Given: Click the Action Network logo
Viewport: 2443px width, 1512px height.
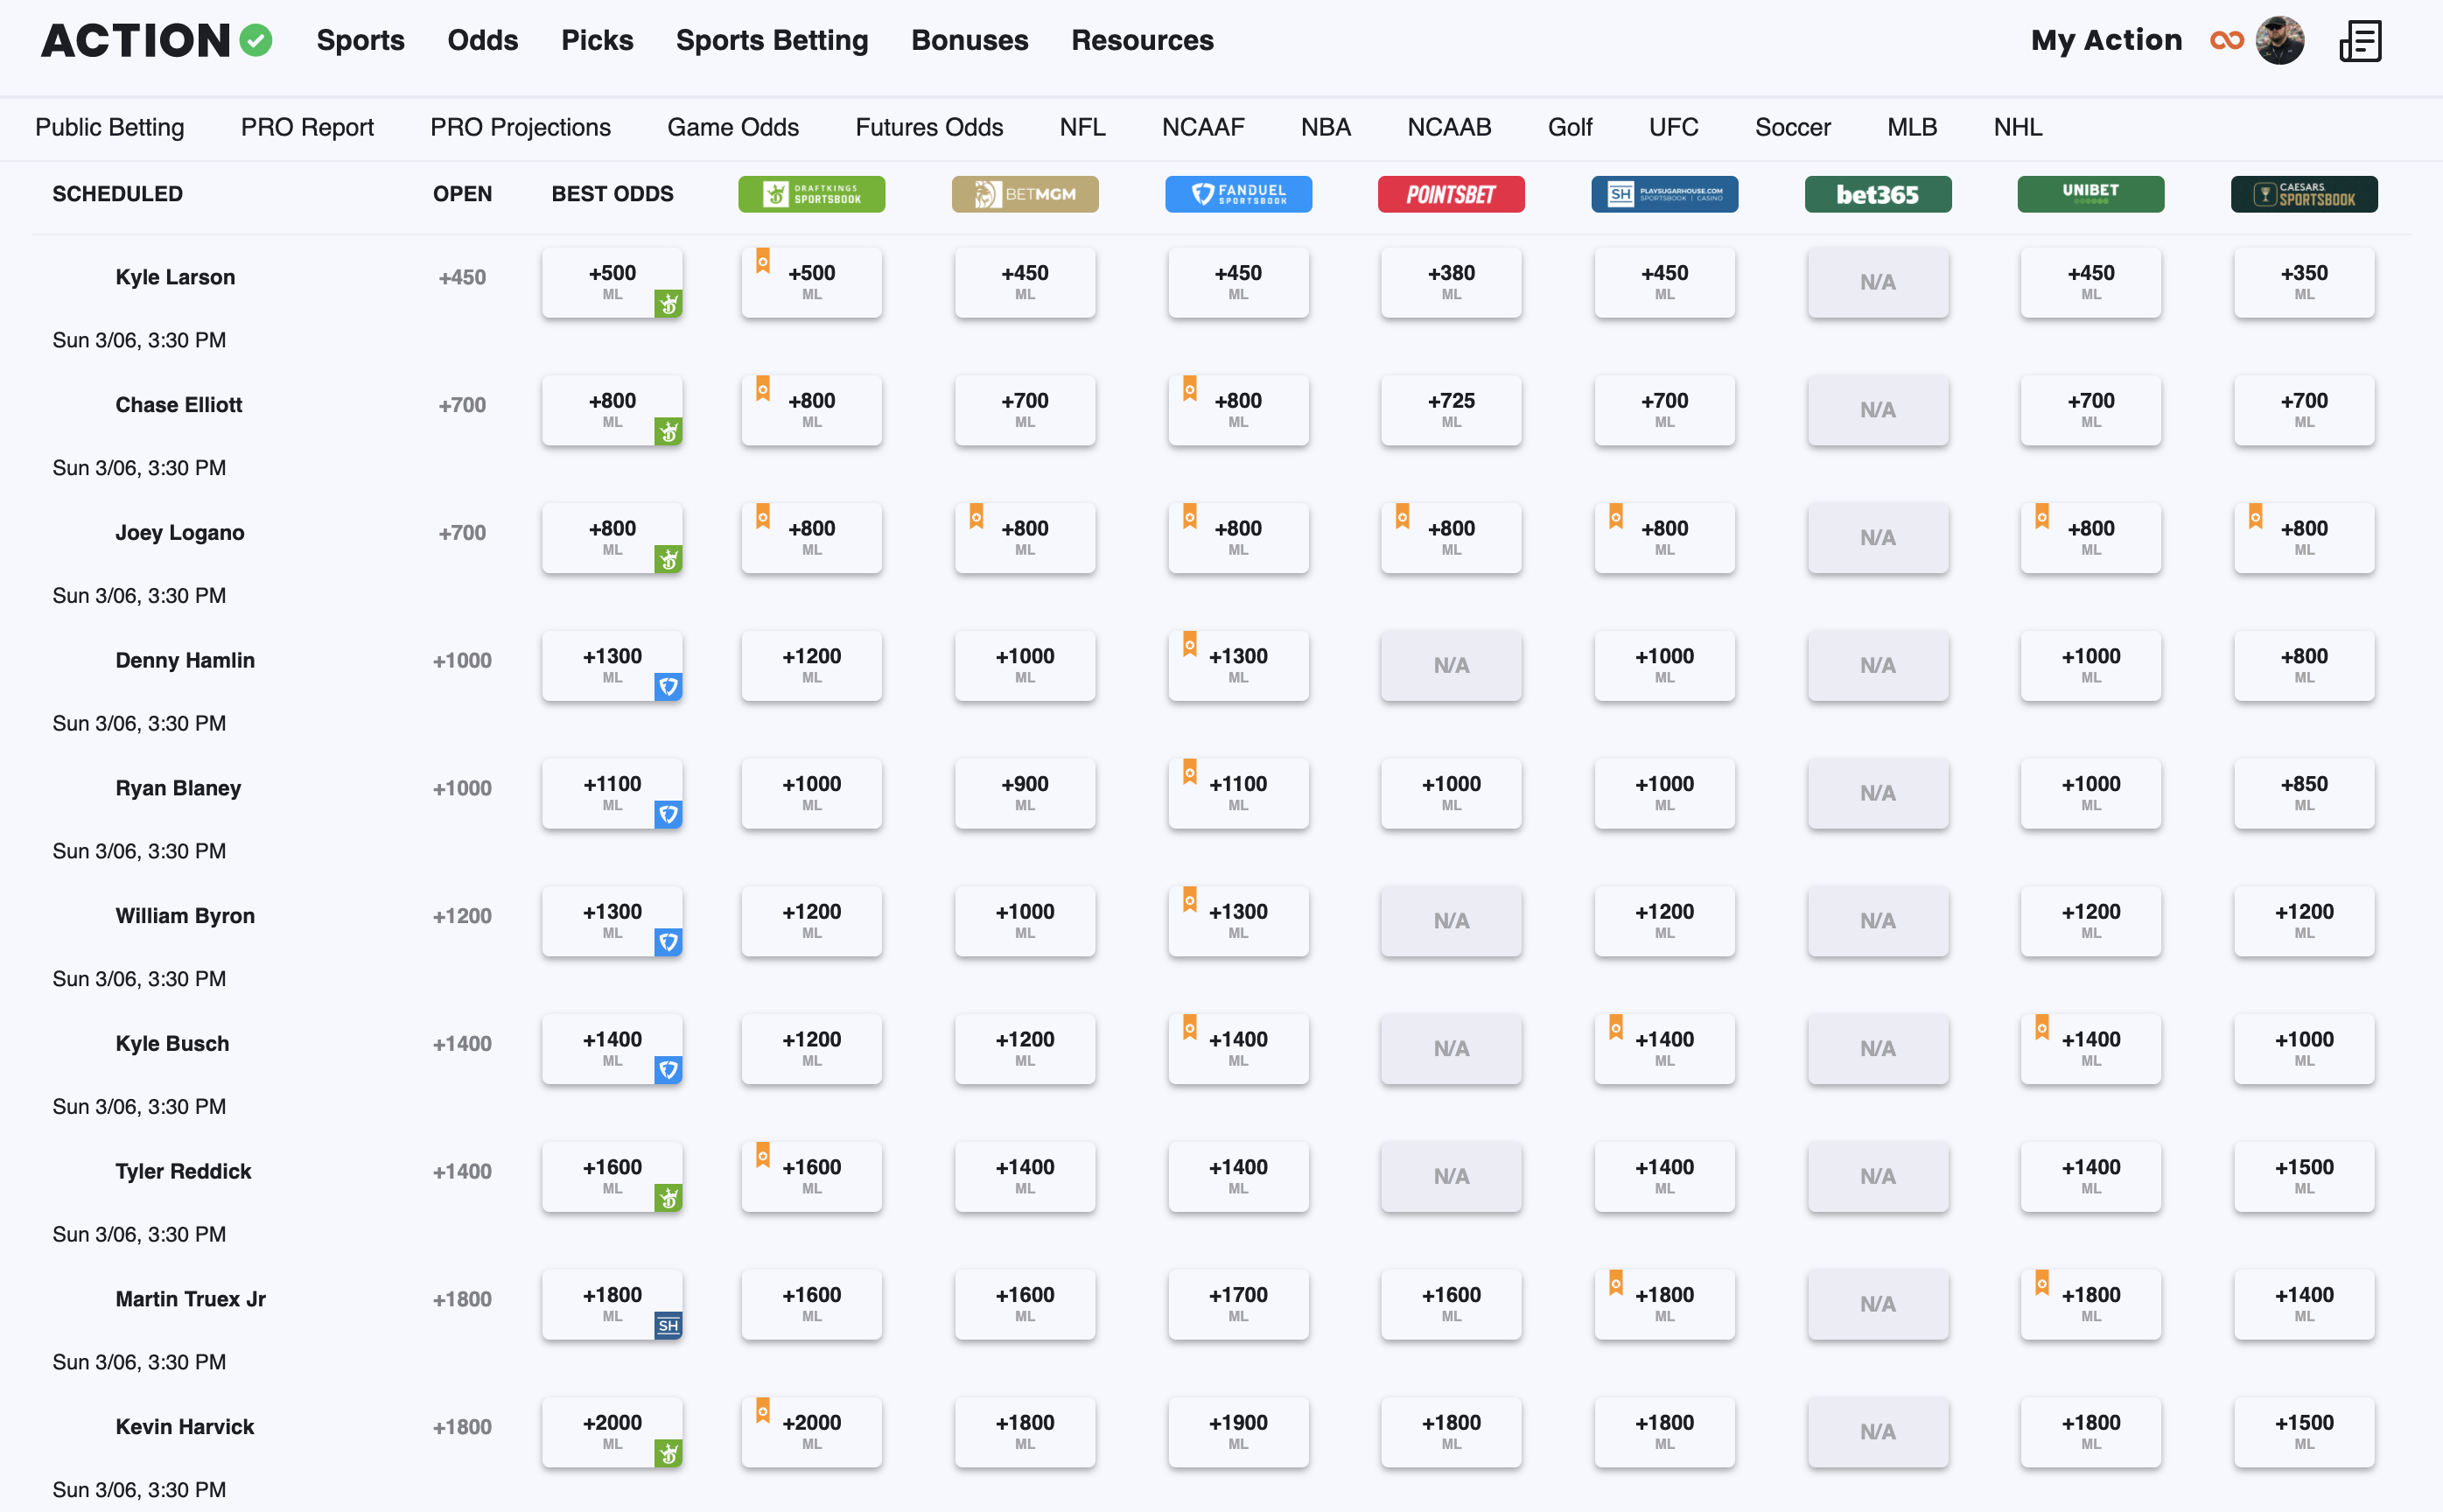Looking at the screenshot, I should [x=156, y=41].
